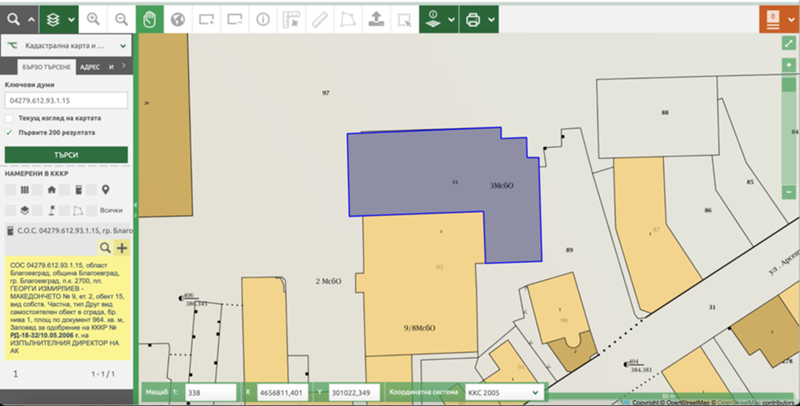Select the ruler measure distance tool
Screen dimensions: 800x406
(319, 19)
